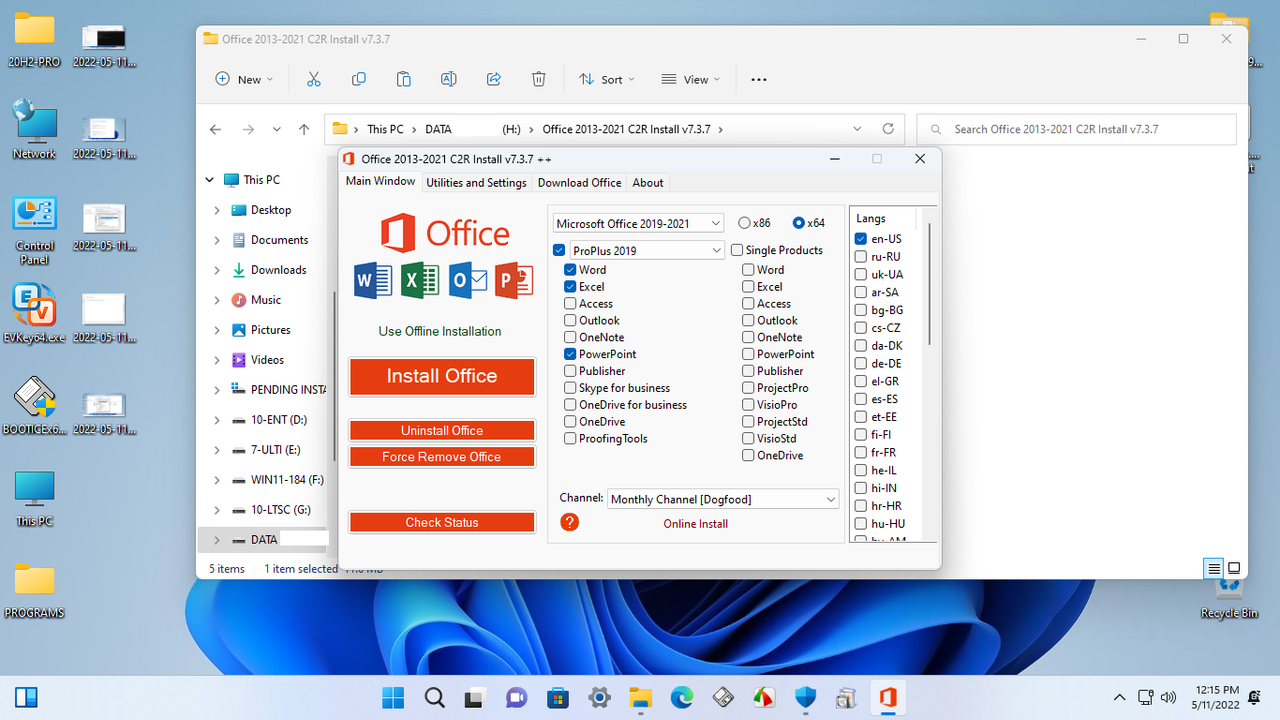Click the Paste icon in Explorer toolbar
The width and height of the screenshot is (1280, 720).
[x=403, y=79]
